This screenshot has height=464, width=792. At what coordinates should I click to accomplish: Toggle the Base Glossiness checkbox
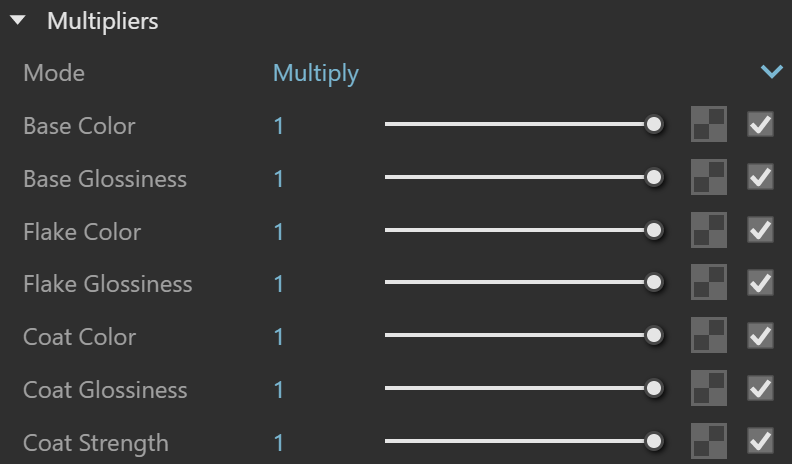tap(760, 177)
